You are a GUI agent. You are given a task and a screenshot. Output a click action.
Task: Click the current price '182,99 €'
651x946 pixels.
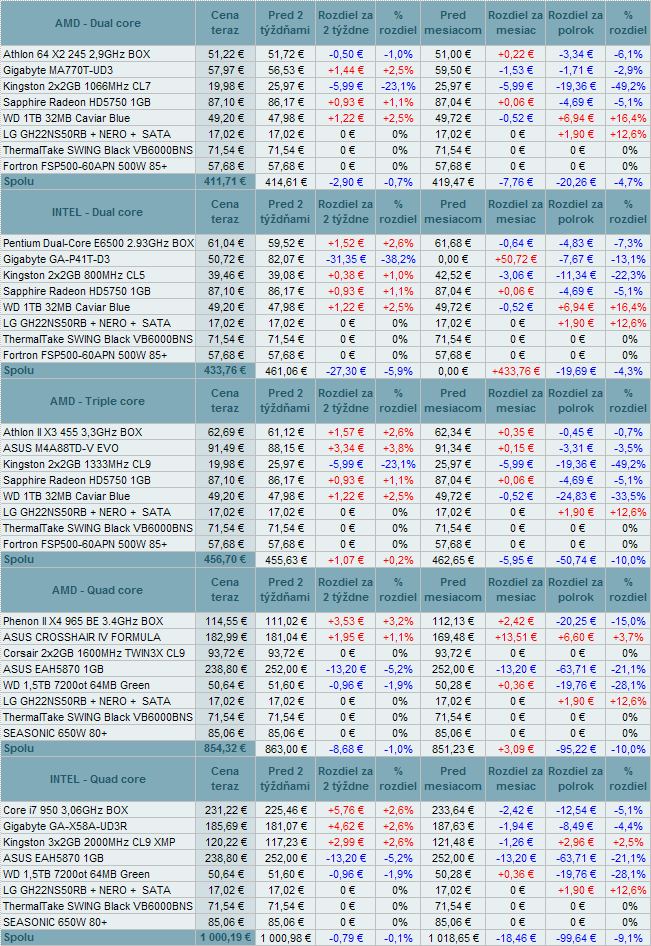[226, 637]
